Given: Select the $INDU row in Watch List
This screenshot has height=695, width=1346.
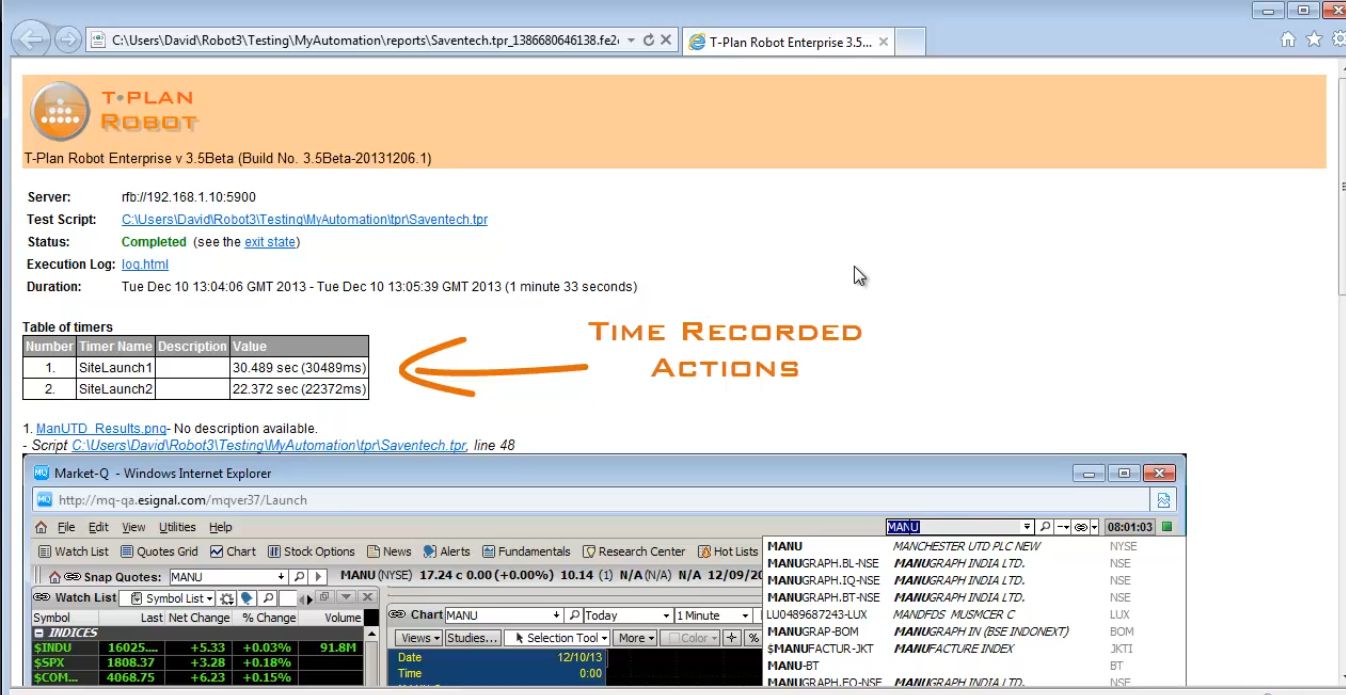Looking at the screenshot, I should click(197, 648).
